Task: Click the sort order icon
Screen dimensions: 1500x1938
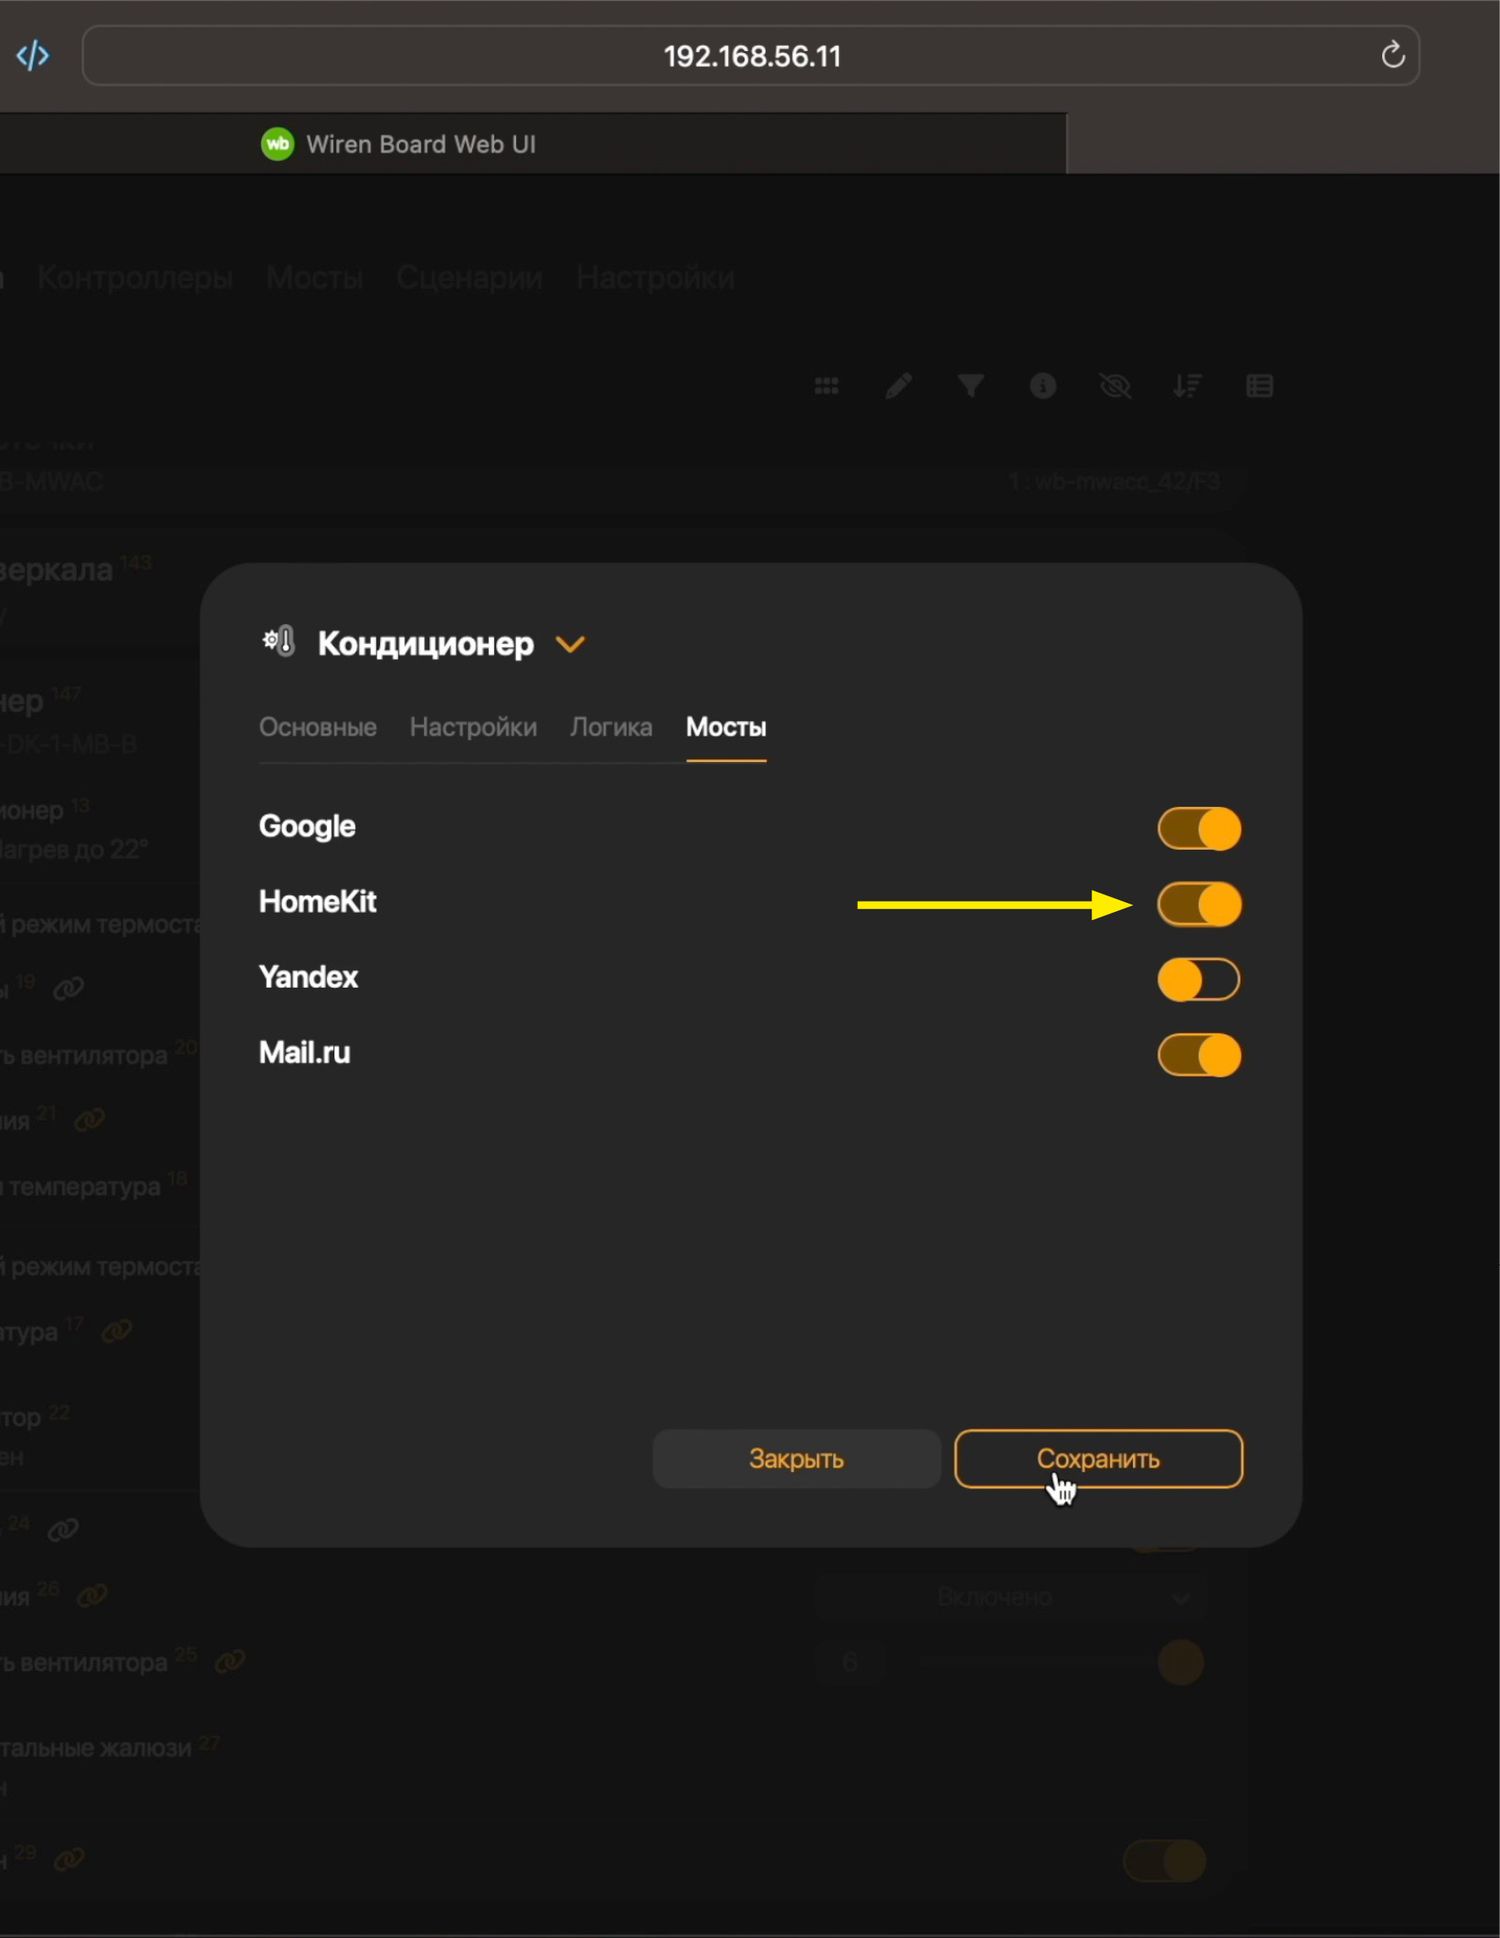Action: [x=1187, y=386]
